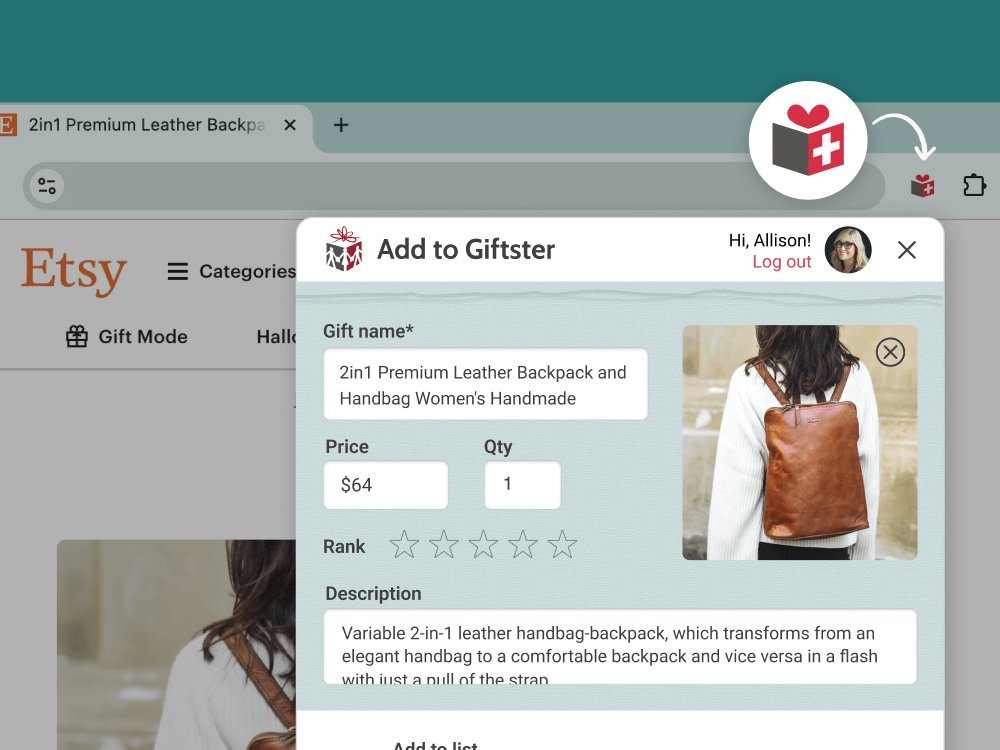
Task: Click the Price field showing $64
Action: tap(385, 485)
